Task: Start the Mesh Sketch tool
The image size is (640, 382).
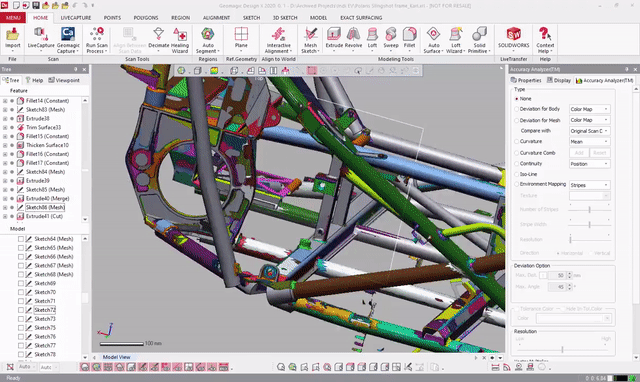Action: click(310, 40)
